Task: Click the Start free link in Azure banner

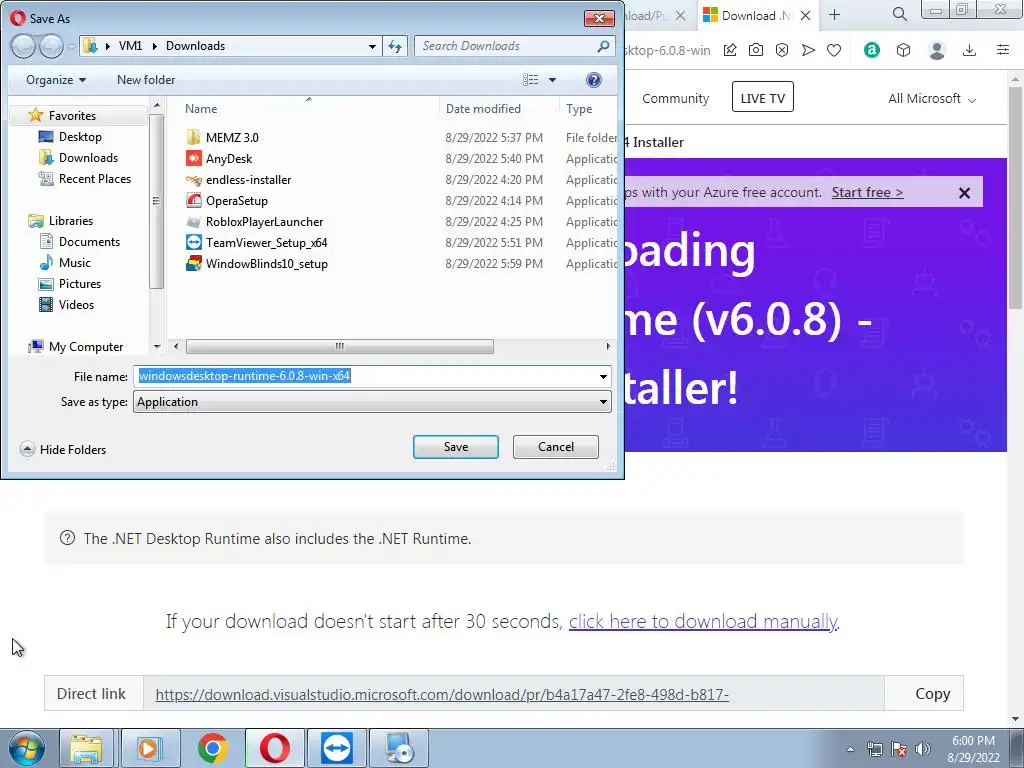Action: (867, 193)
